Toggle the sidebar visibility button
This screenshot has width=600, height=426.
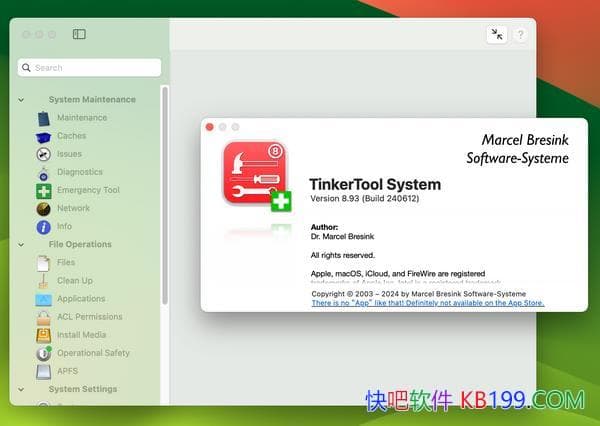pyautogui.click(x=79, y=34)
